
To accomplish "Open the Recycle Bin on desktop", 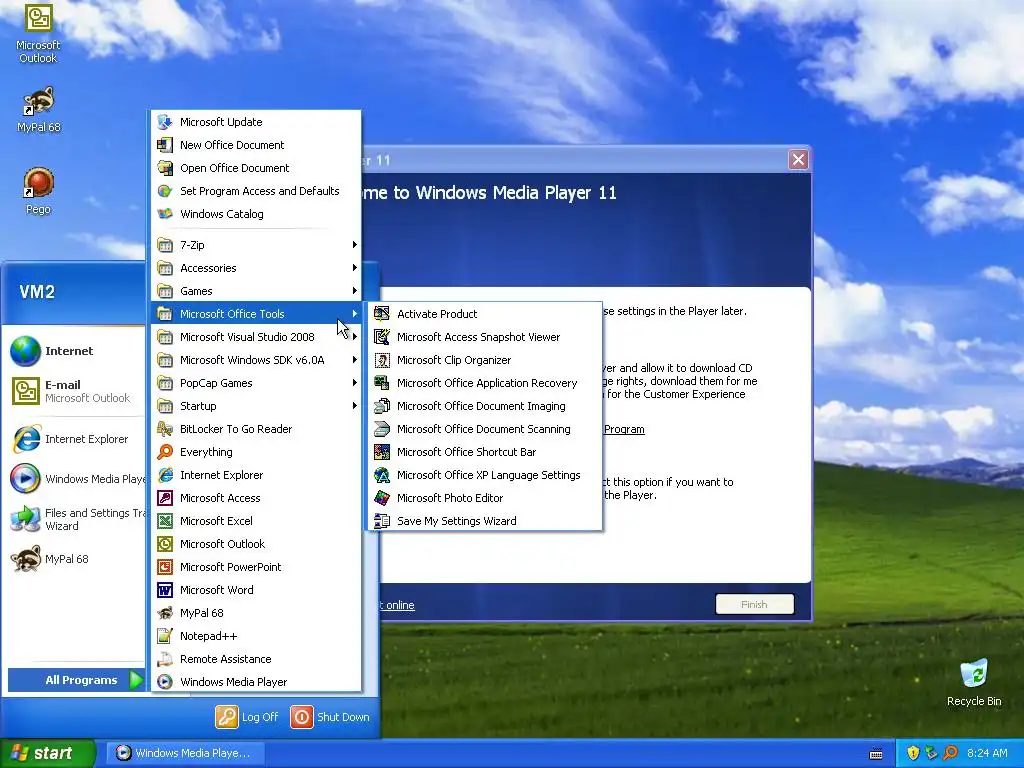I will (x=974, y=683).
